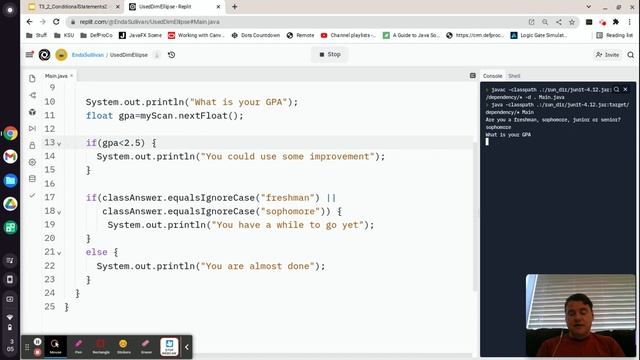The image size is (640, 360).
Task: Pause the screen recording
Action: click(x=38, y=342)
